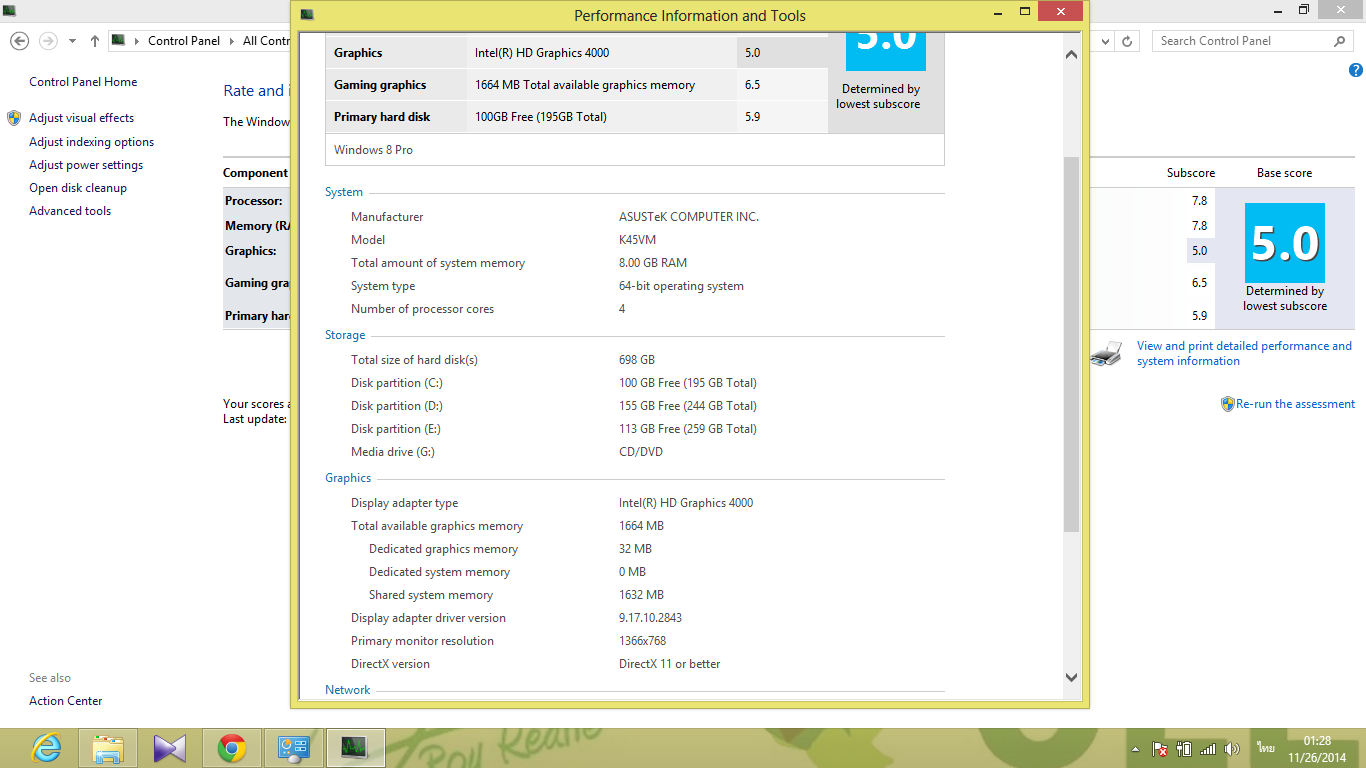1366x768 pixels.
Task: Expand the arrow after Control Panel breadcrumb
Action: coord(233,41)
